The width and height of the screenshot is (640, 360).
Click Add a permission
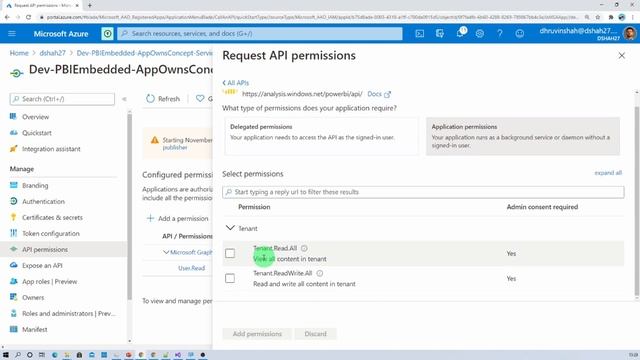[178, 218]
